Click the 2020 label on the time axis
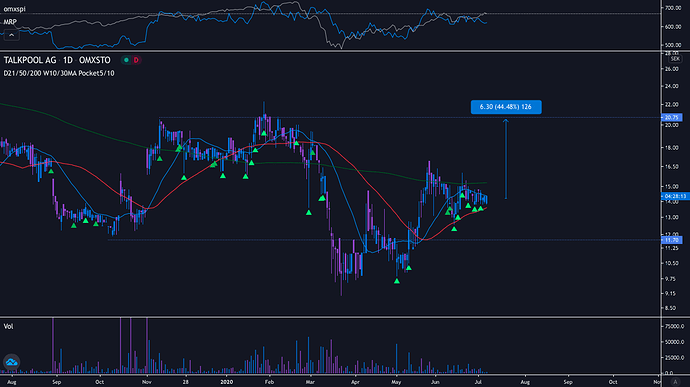690x387 pixels. point(226,382)
